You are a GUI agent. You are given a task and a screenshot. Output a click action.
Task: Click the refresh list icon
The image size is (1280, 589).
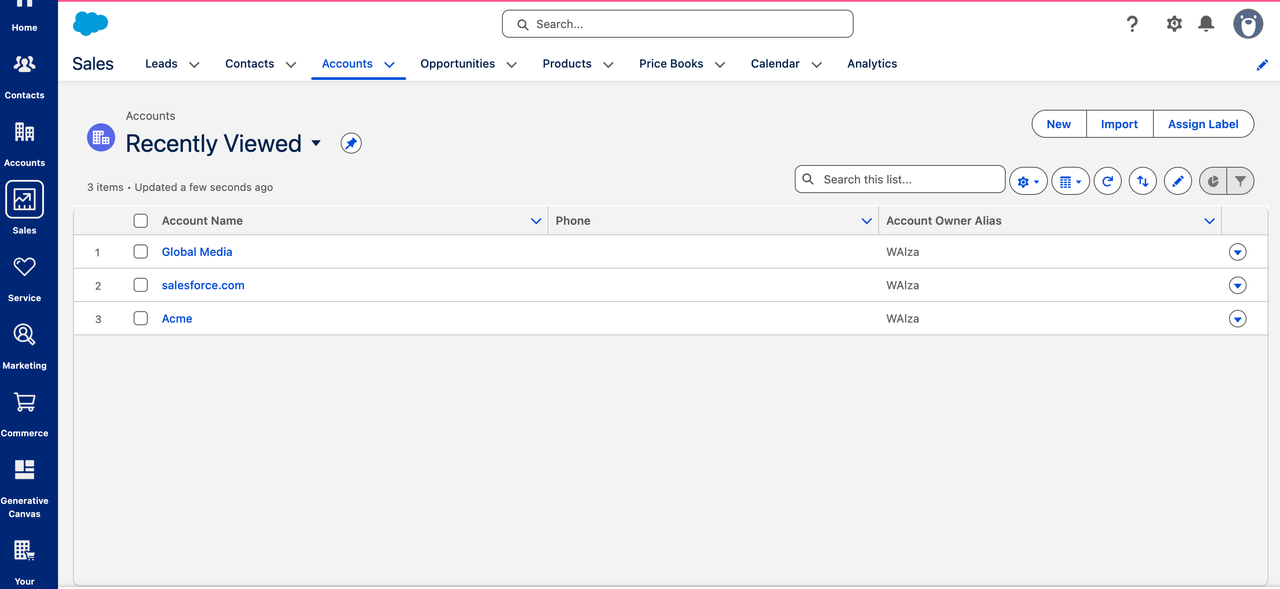click(1107, 181)
